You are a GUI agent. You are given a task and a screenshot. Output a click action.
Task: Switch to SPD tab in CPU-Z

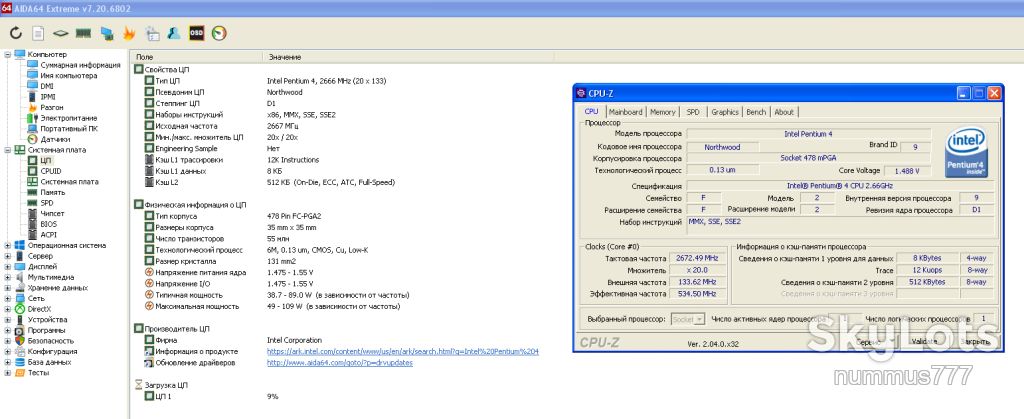tap(693, 112)
